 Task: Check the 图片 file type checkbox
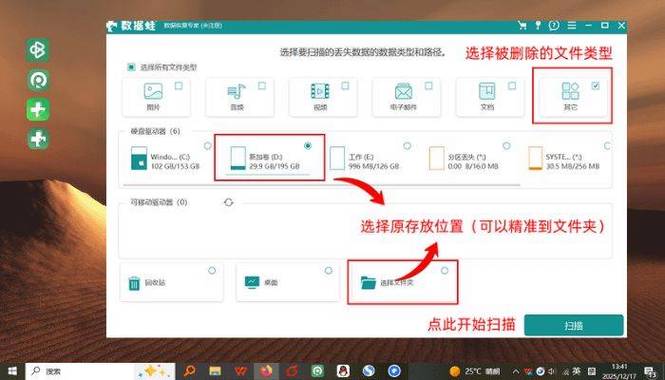point(179,86)
